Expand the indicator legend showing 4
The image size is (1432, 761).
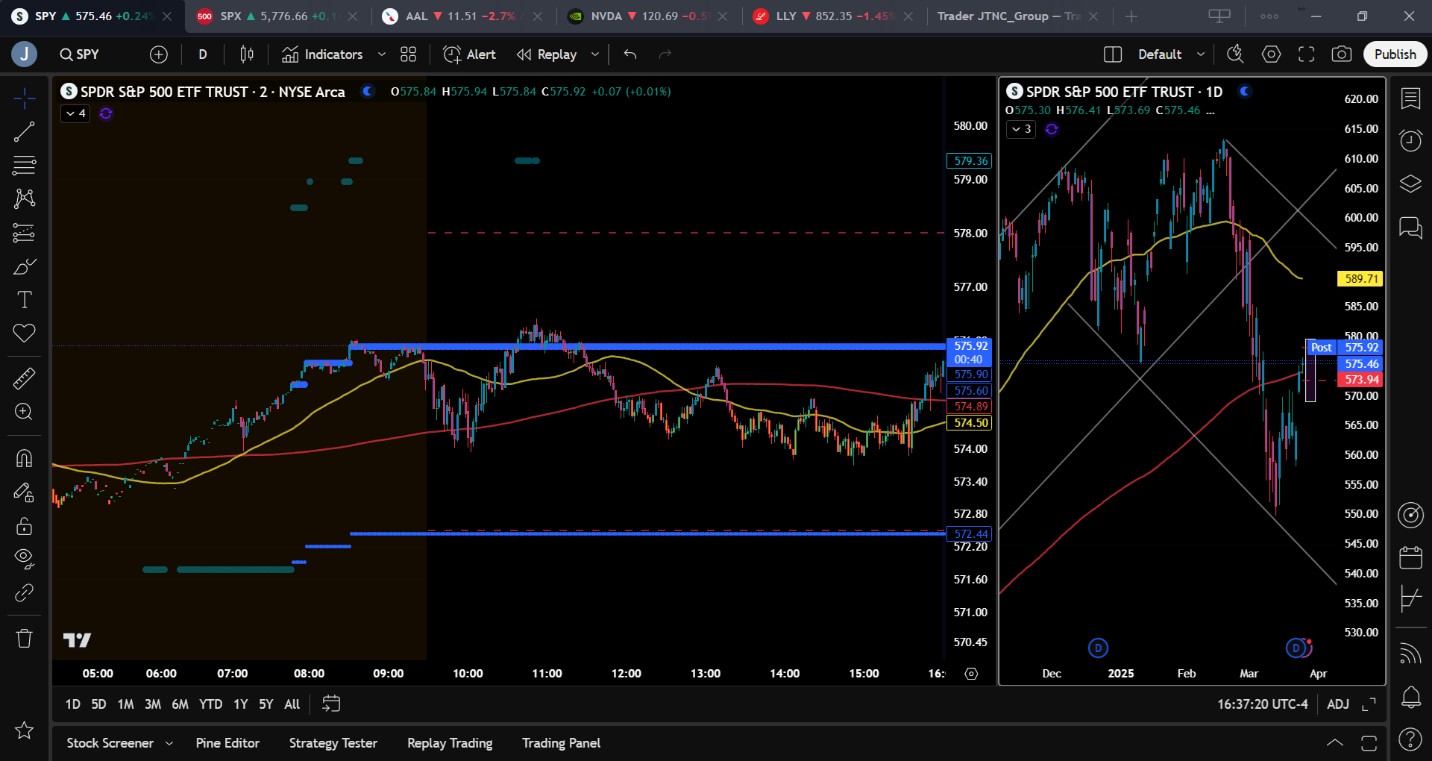click(x=75, y=113)
